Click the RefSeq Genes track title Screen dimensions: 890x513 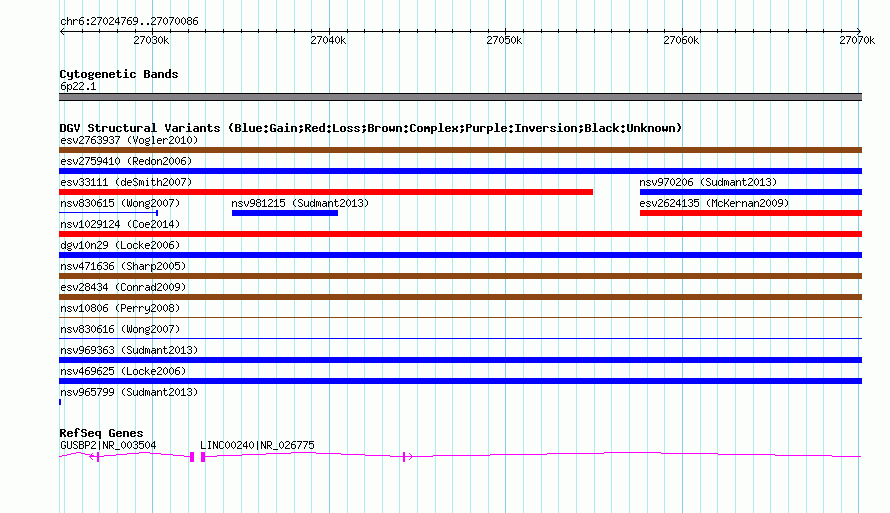(x=101, y=433)
